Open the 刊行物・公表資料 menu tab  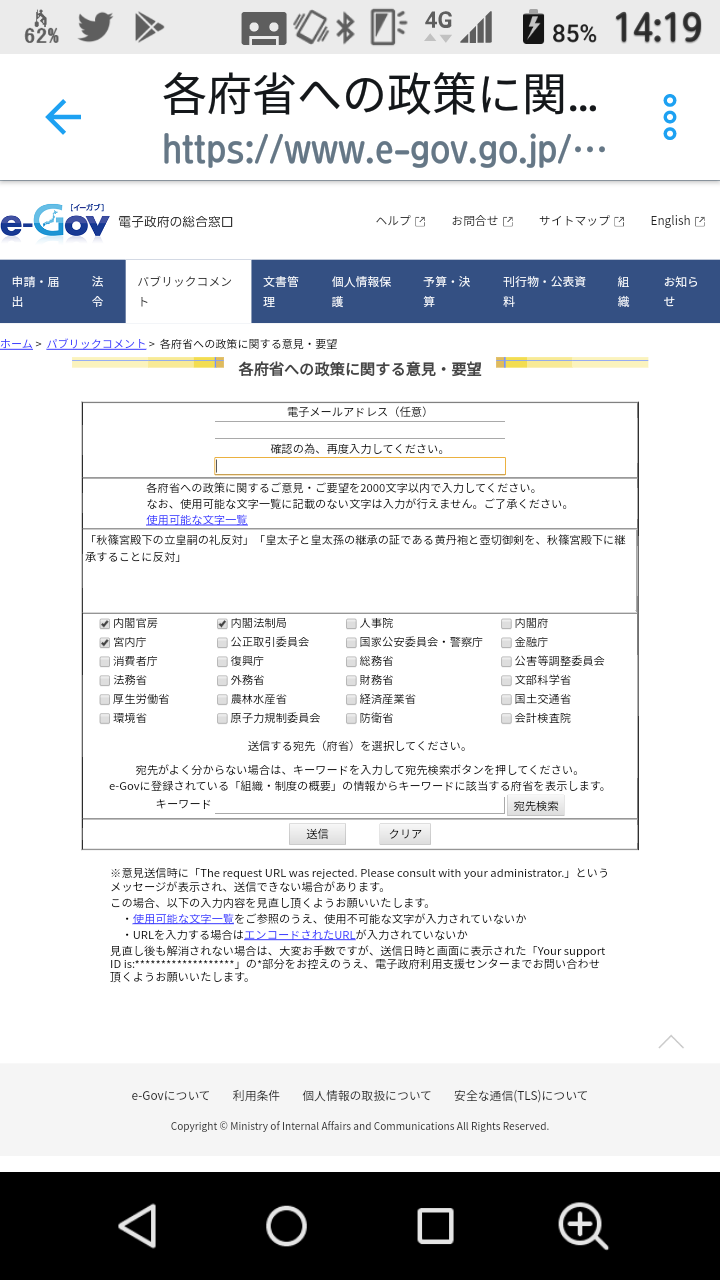[548, 291]
